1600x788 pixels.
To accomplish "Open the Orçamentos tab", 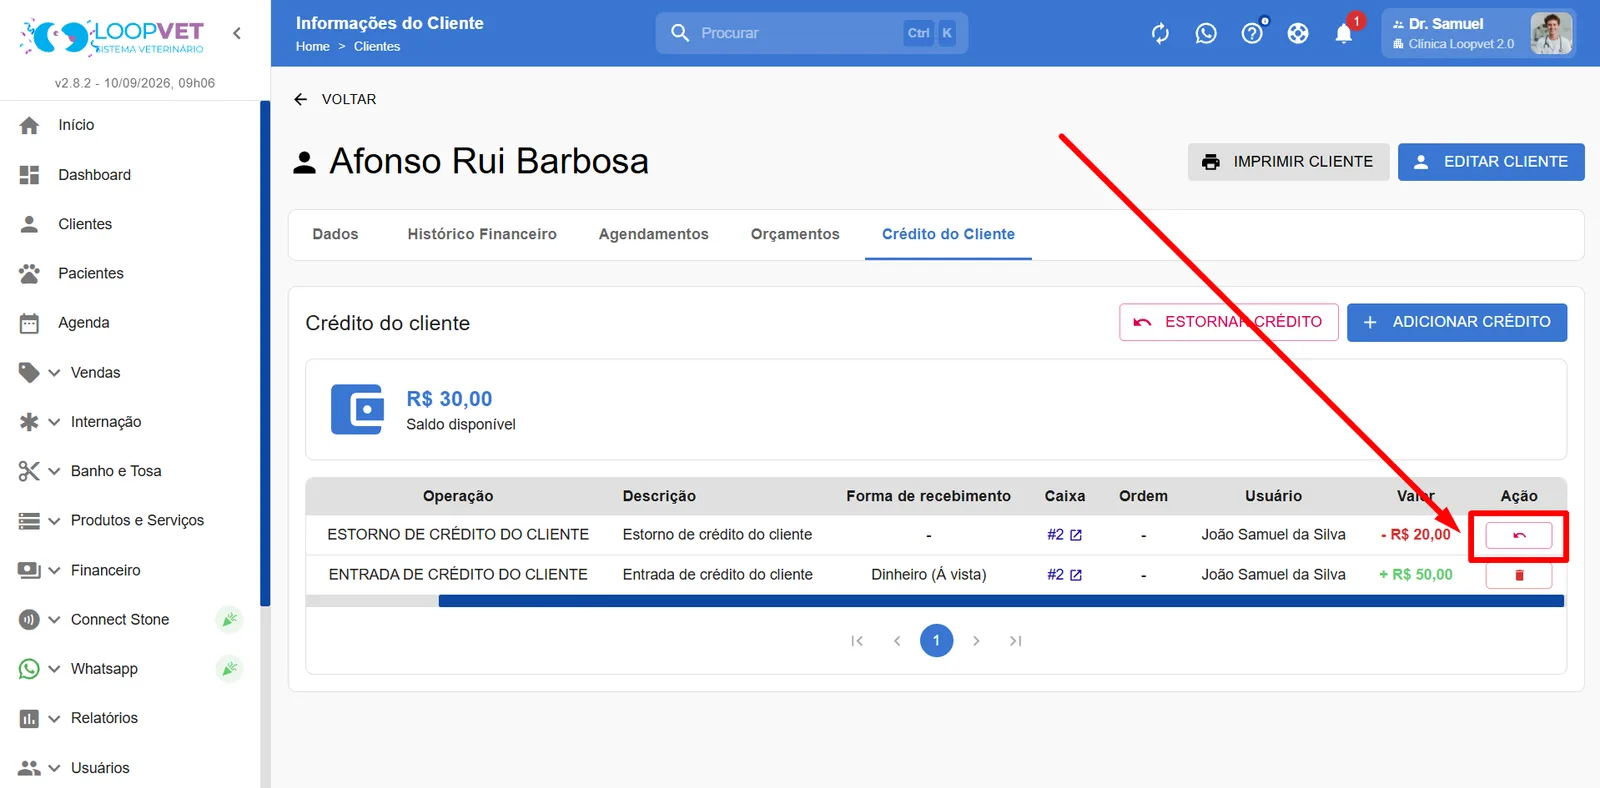I will [x=795, y=234].
